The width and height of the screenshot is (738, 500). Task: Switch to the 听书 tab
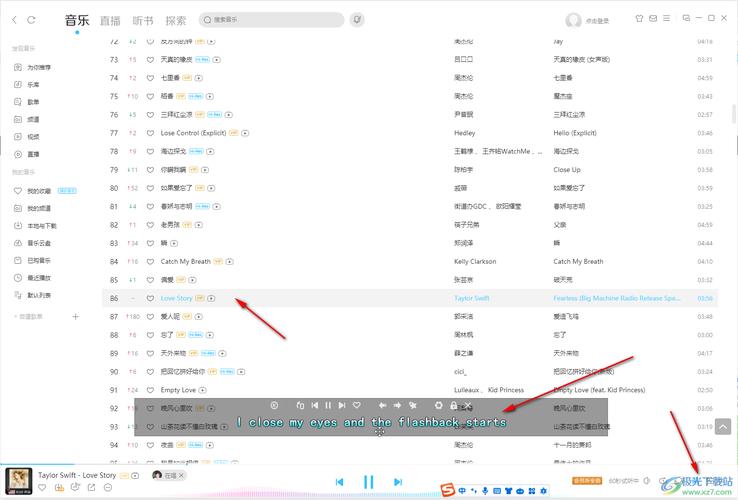point(143,21)
